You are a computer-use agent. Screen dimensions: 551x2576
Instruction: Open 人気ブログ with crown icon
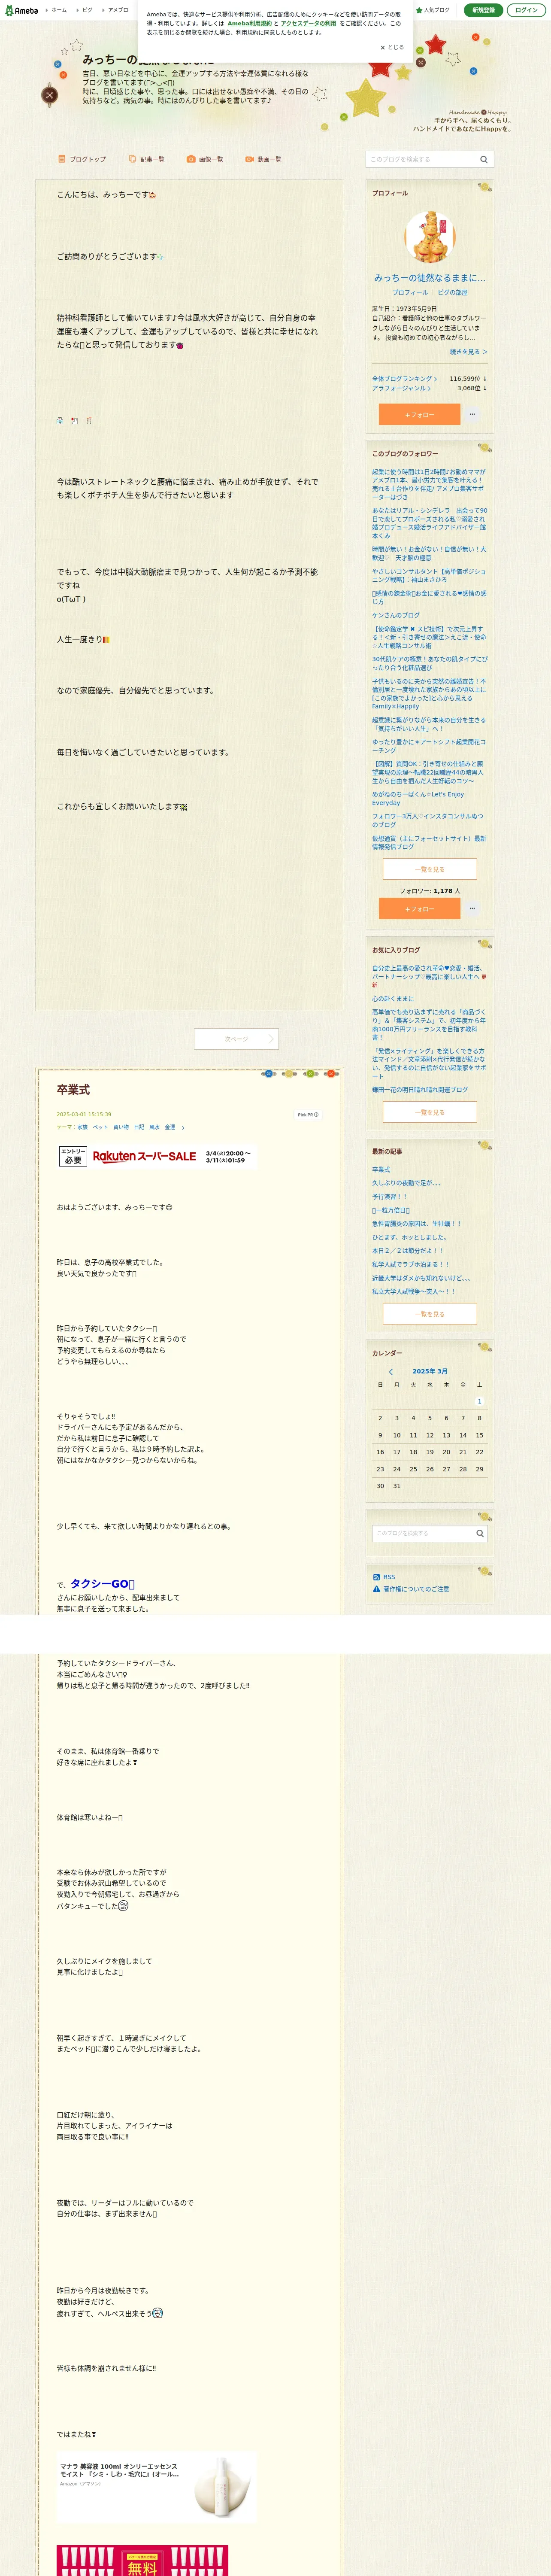coord(433,10)
